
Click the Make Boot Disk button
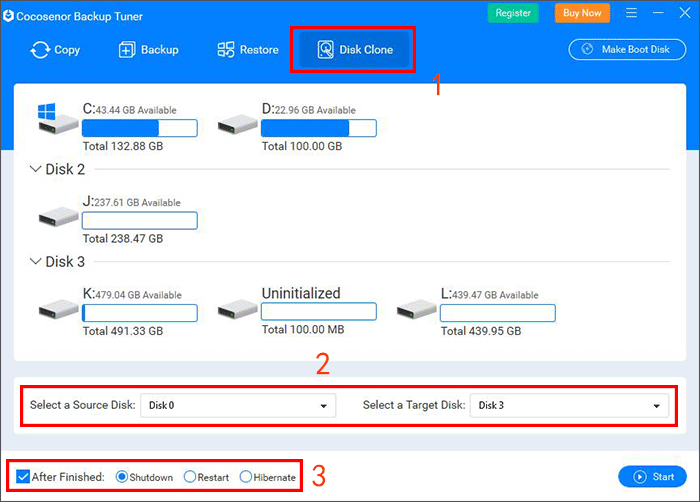coord(627,49)
